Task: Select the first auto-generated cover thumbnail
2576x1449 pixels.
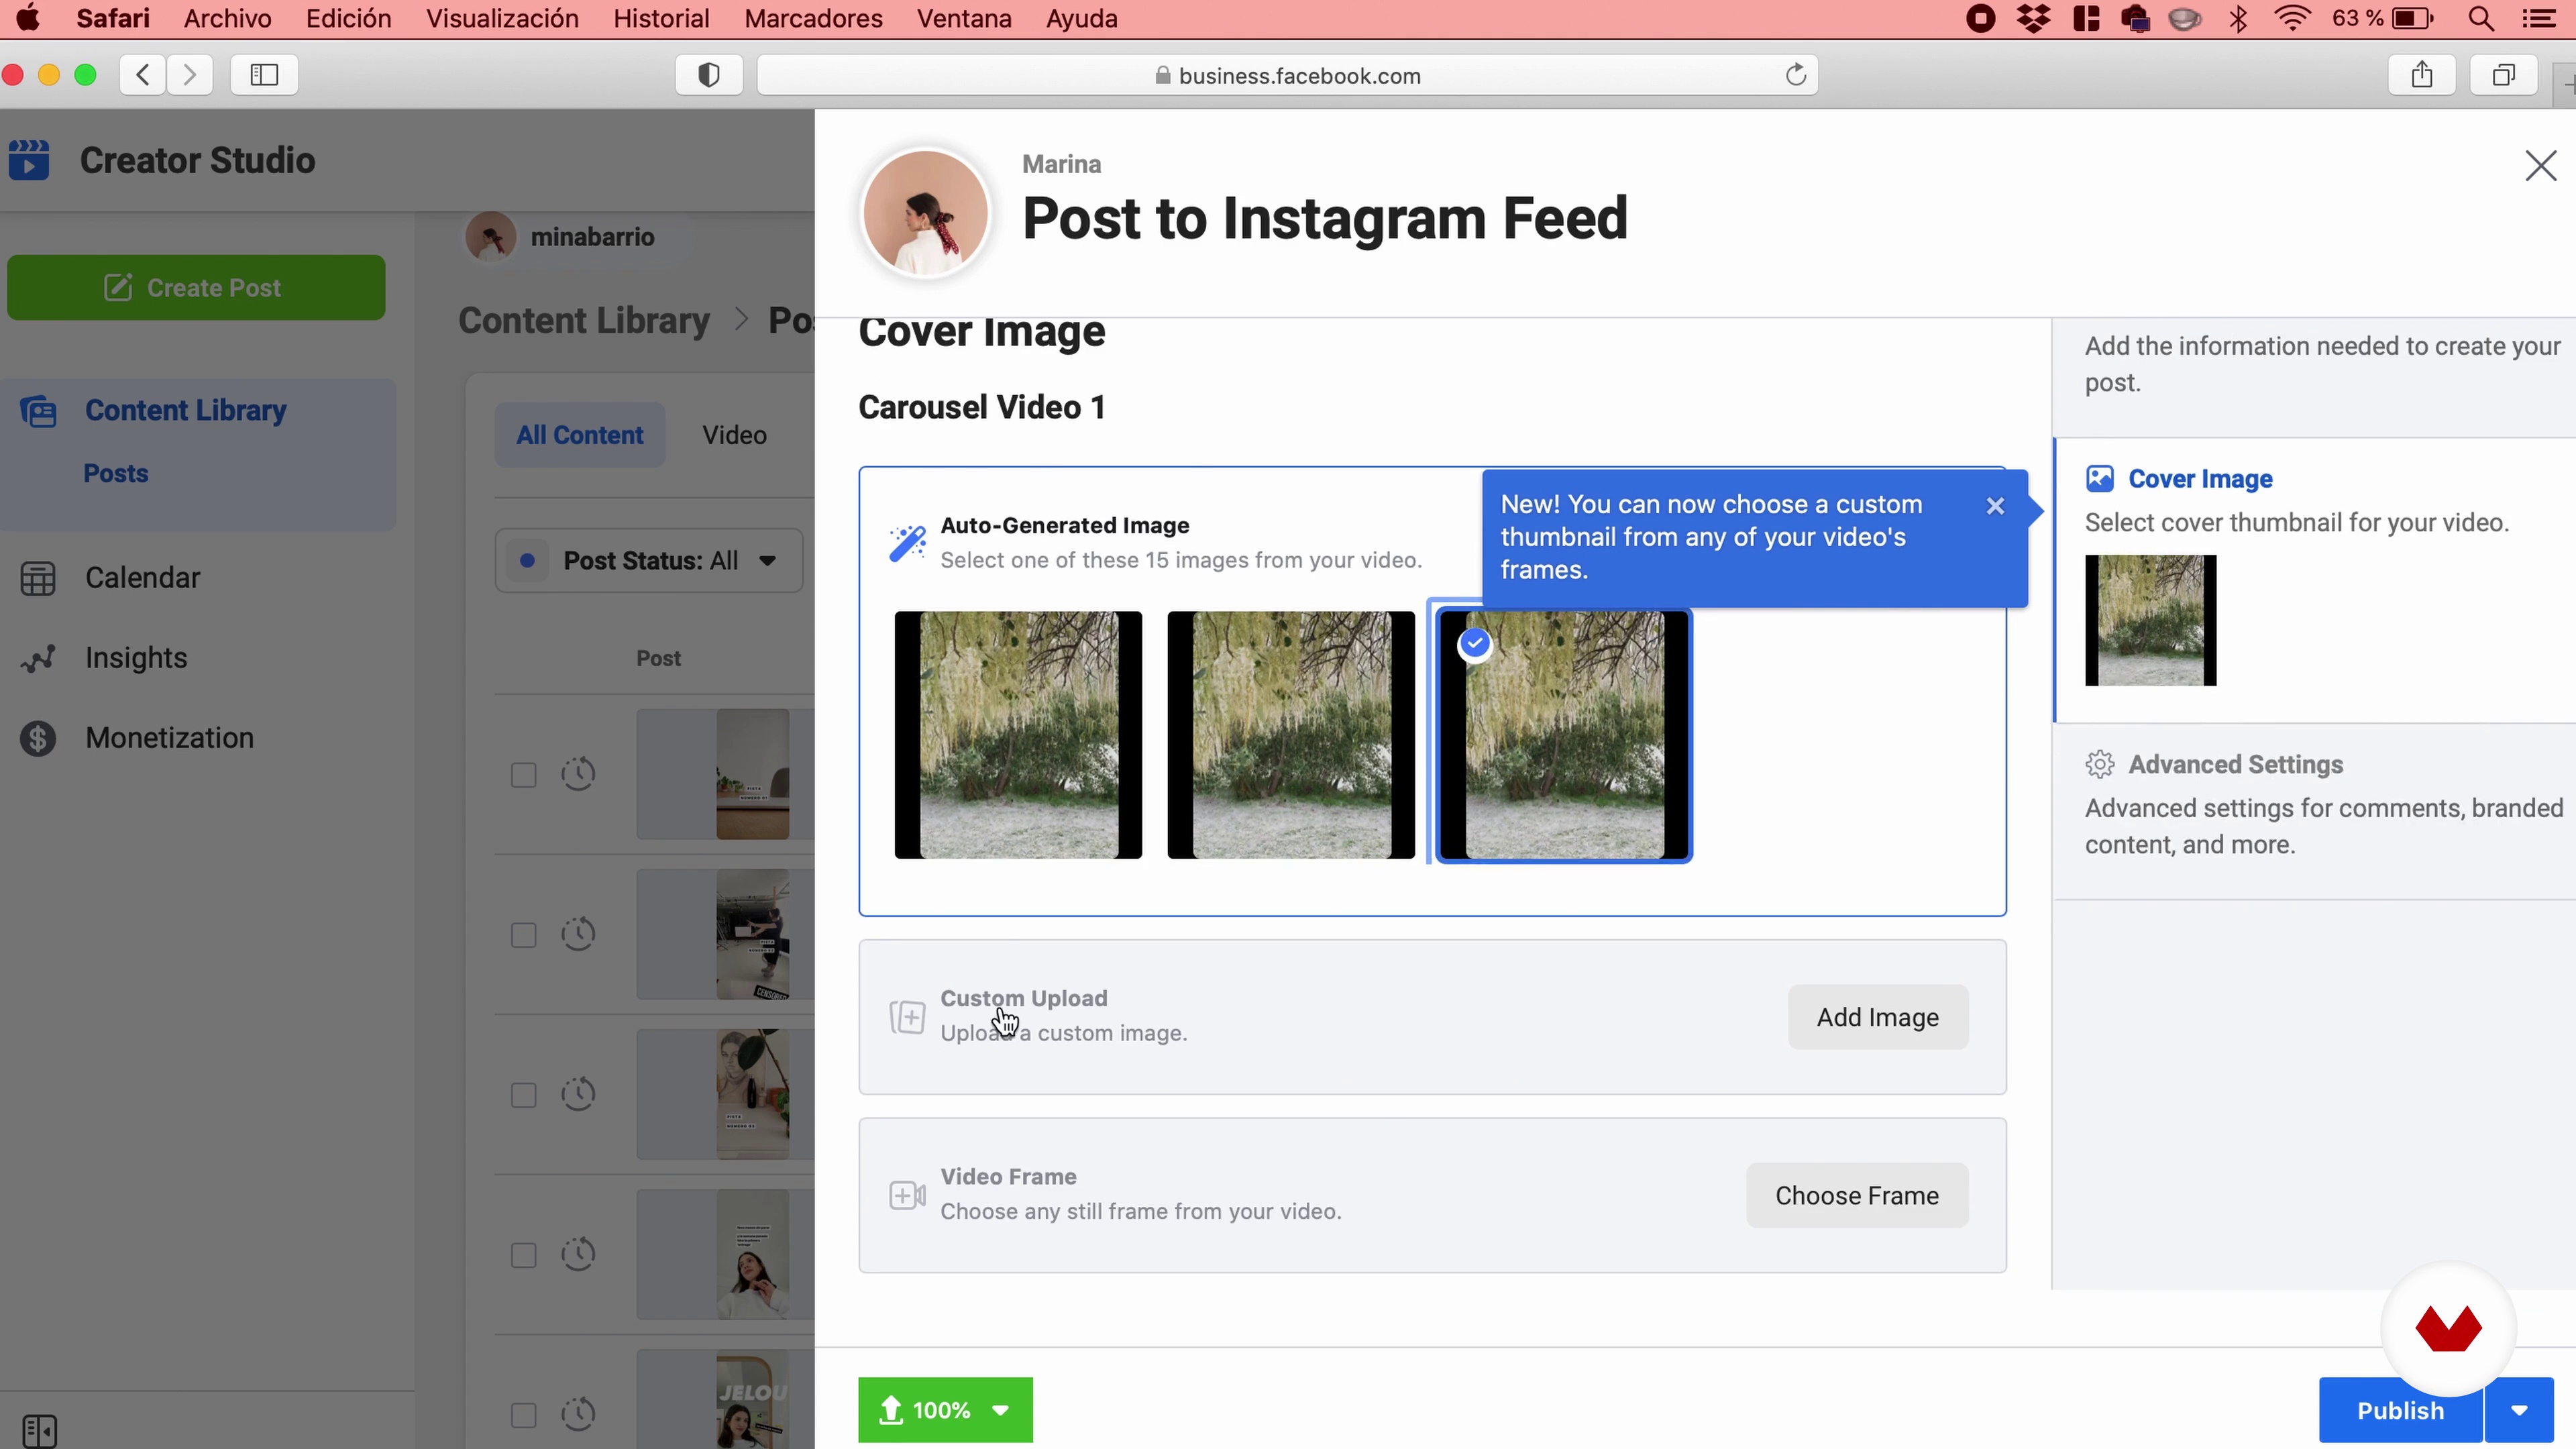Action: pos(1018,735)
